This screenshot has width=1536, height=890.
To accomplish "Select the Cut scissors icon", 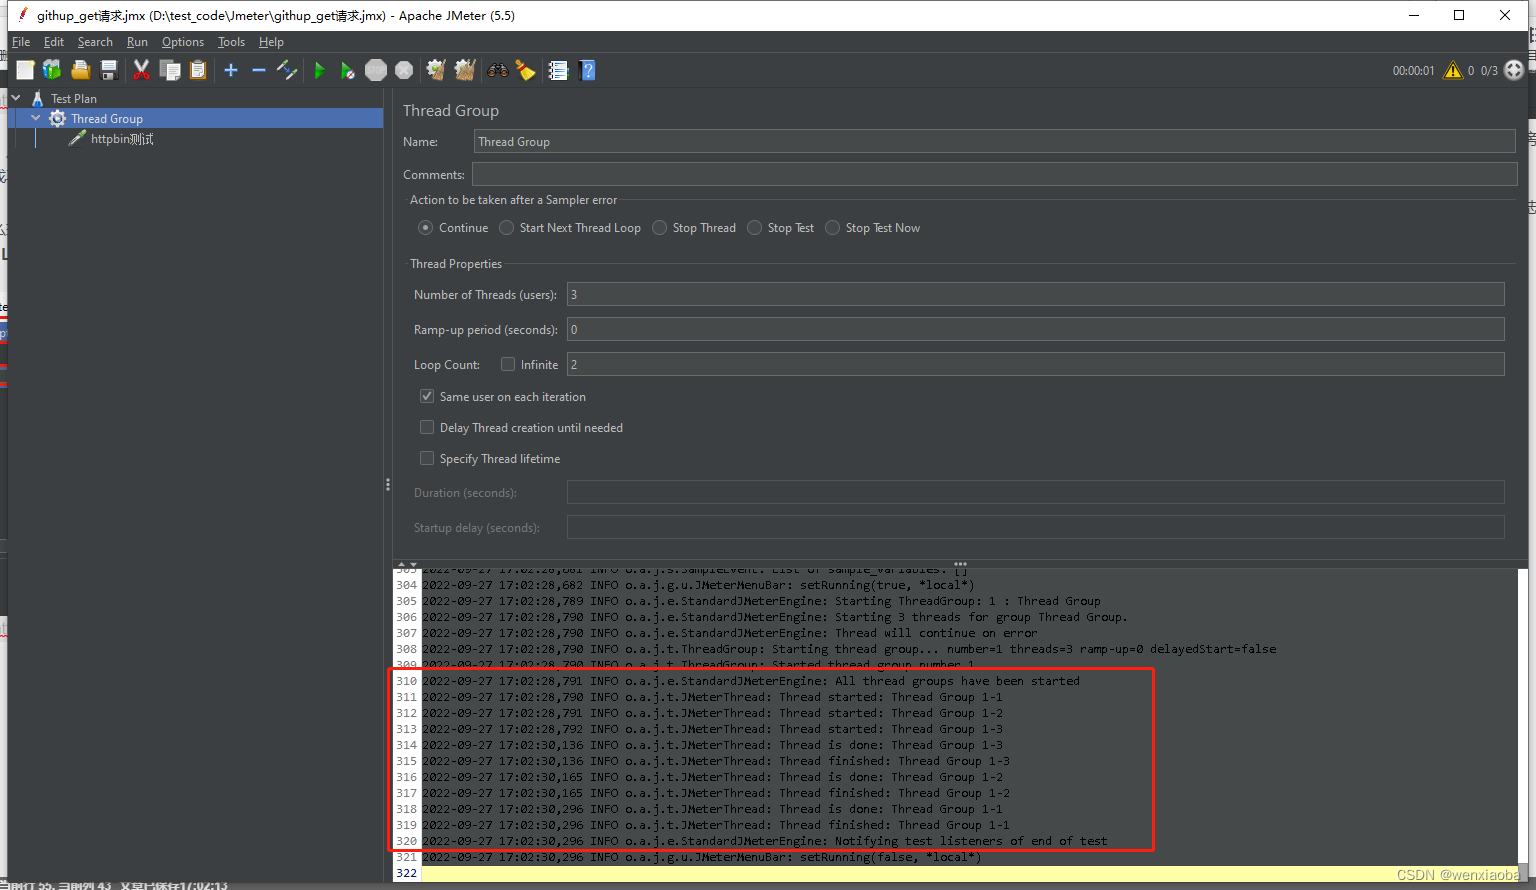I will (x=141, y=70).
